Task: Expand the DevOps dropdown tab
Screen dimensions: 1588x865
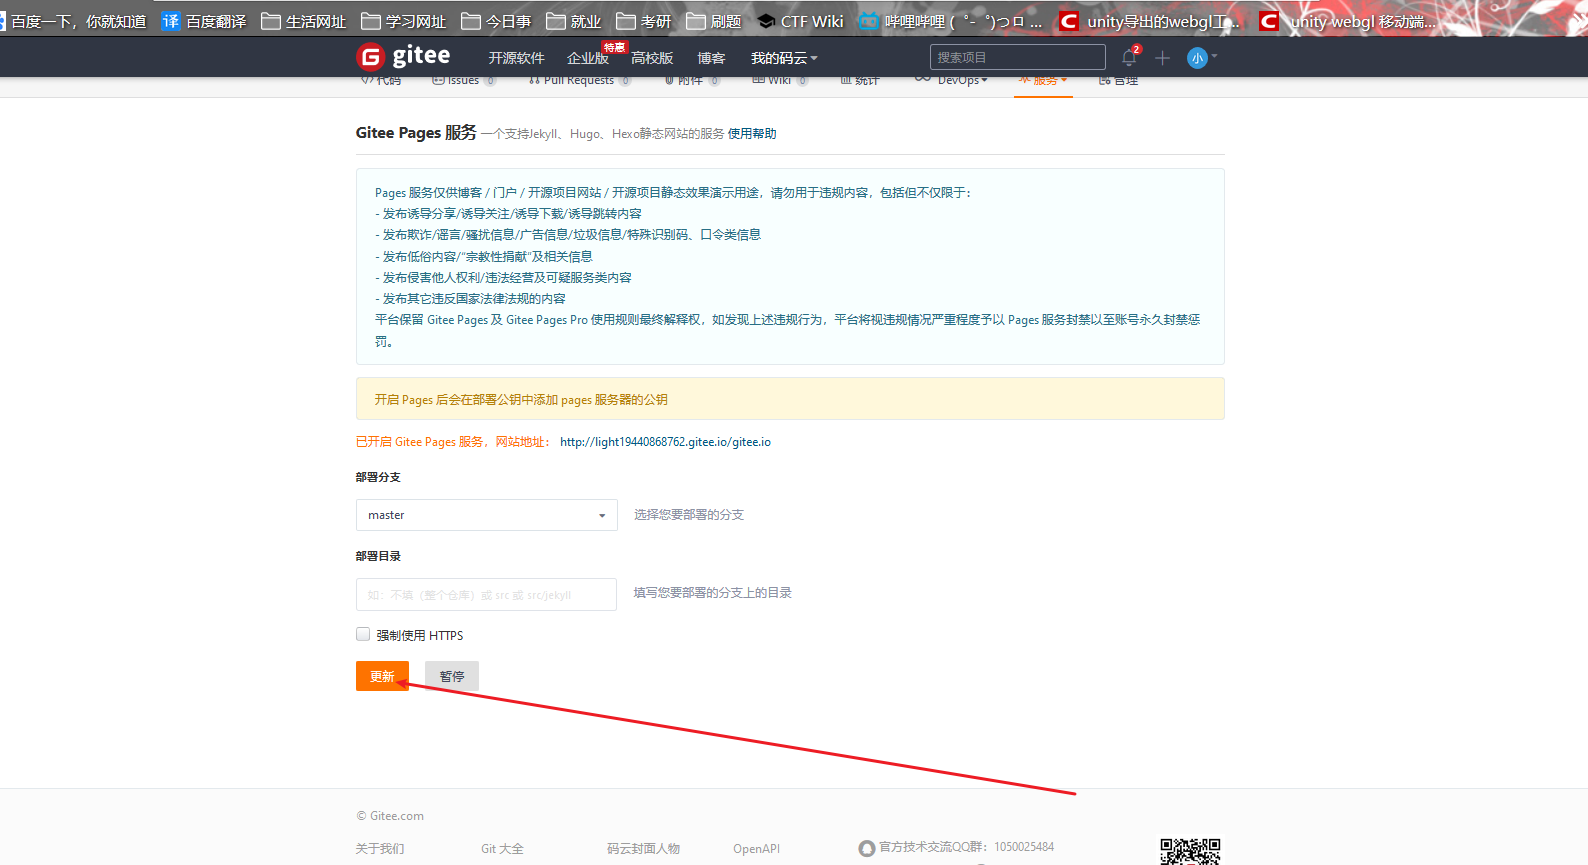Action: click(x=951, y=80)
